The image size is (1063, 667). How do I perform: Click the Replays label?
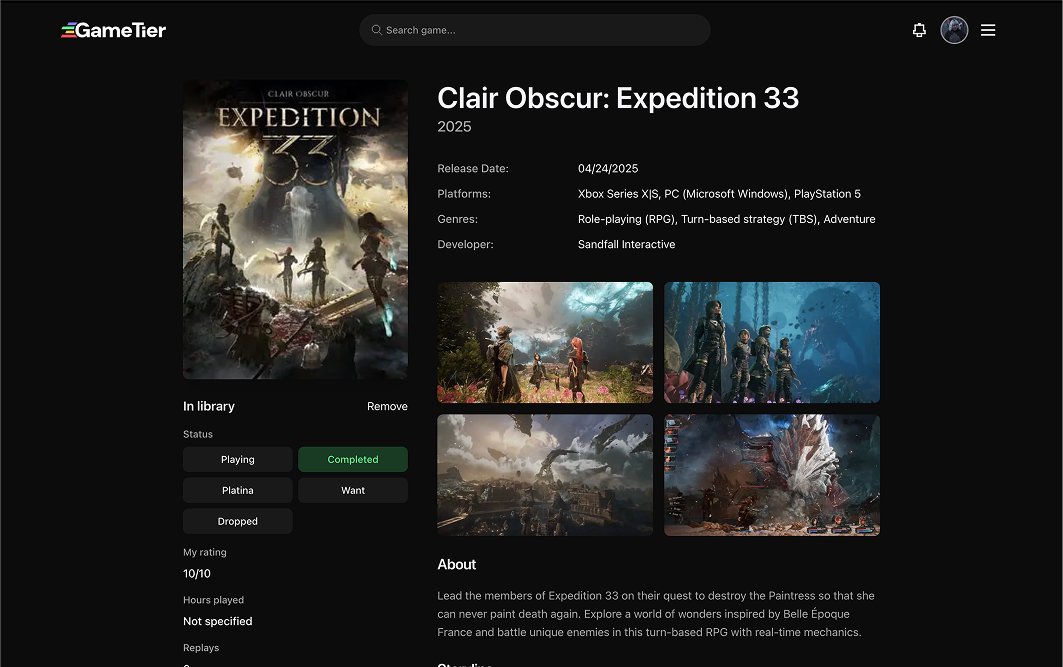coord(201,647)
